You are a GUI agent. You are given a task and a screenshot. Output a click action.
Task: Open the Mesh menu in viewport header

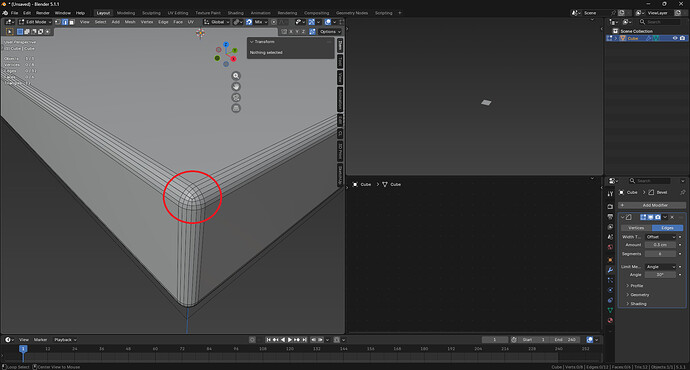tap(130, 22)
